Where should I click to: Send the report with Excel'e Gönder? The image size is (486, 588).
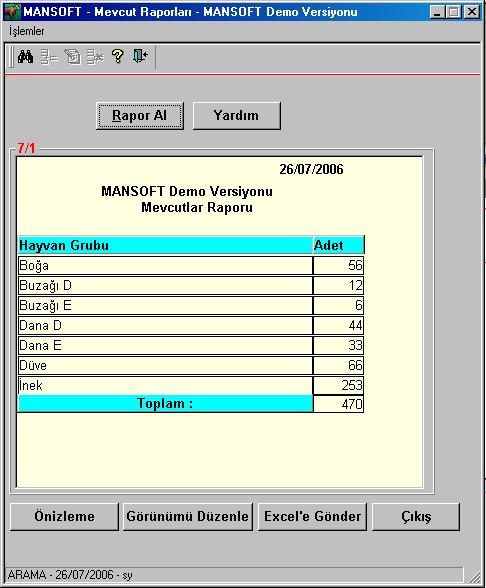click(x=312, y=516)
